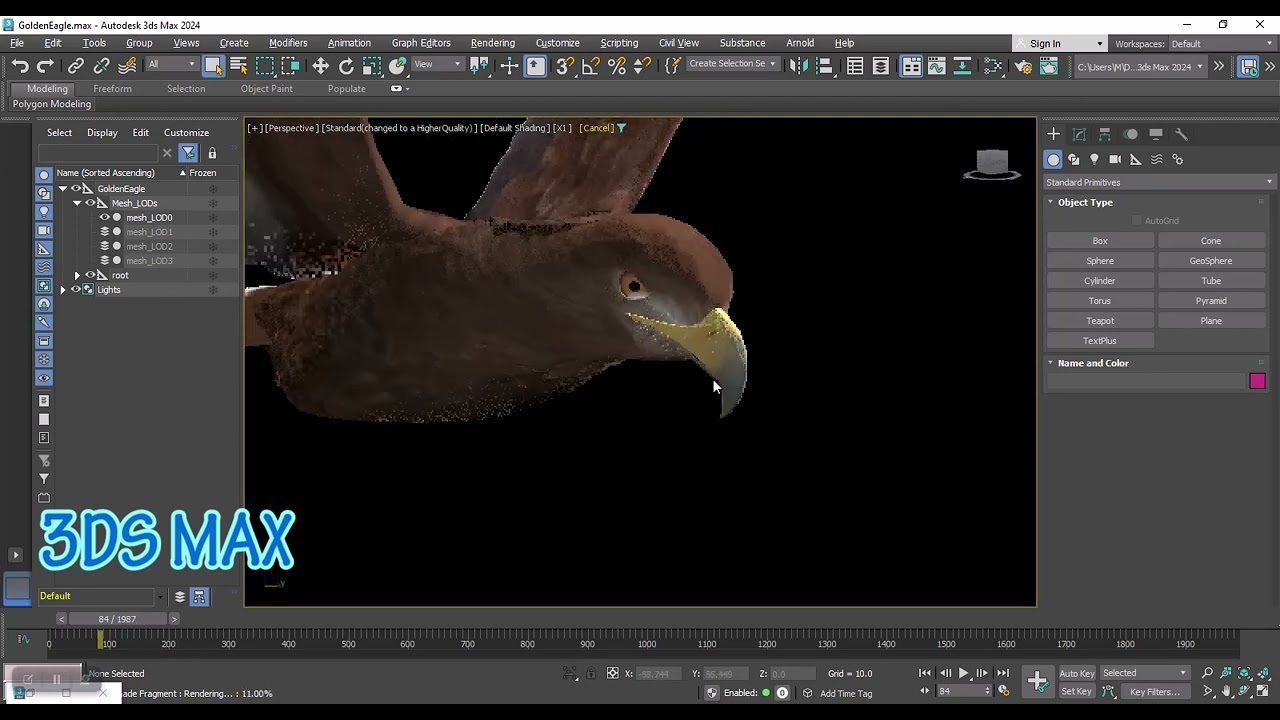This screenshot has height=720, width=1280.
Task: Click the ViewCube in the viewport
Action: [991, 165]
